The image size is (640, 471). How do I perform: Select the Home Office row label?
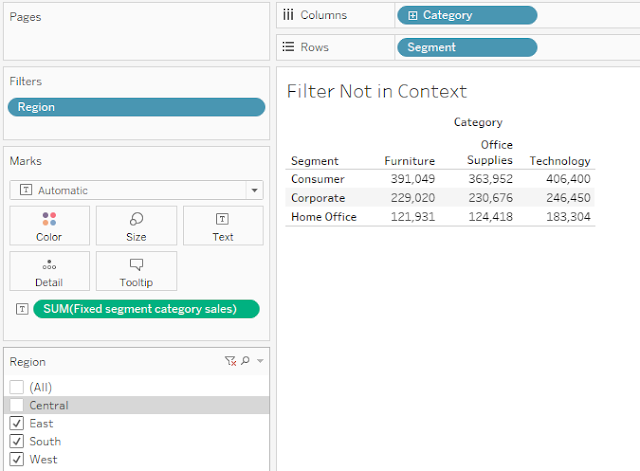coord(324,217)
